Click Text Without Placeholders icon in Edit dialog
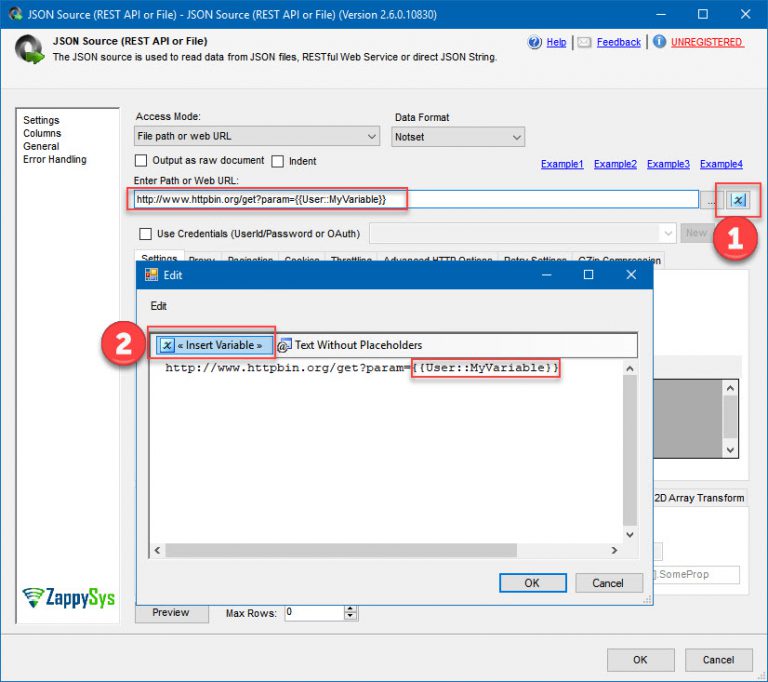The image size is (768, 682). pyautogui.click(x=284, y=345)
